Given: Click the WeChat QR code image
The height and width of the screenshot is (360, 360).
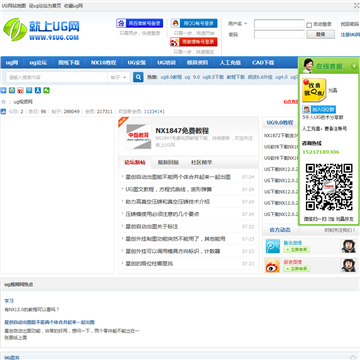Looking at the screenshot, I should click(329, 187).
